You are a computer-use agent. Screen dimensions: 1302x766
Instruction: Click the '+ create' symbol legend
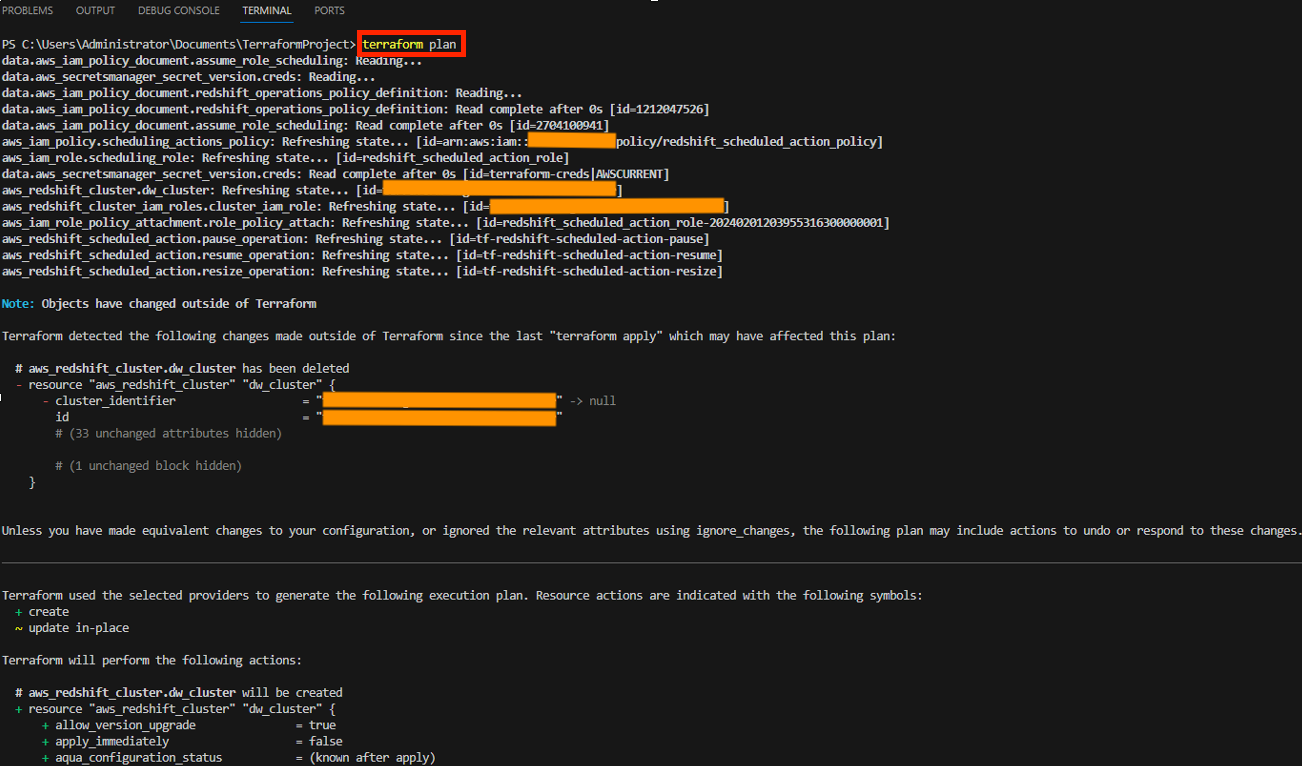(42, 612)
